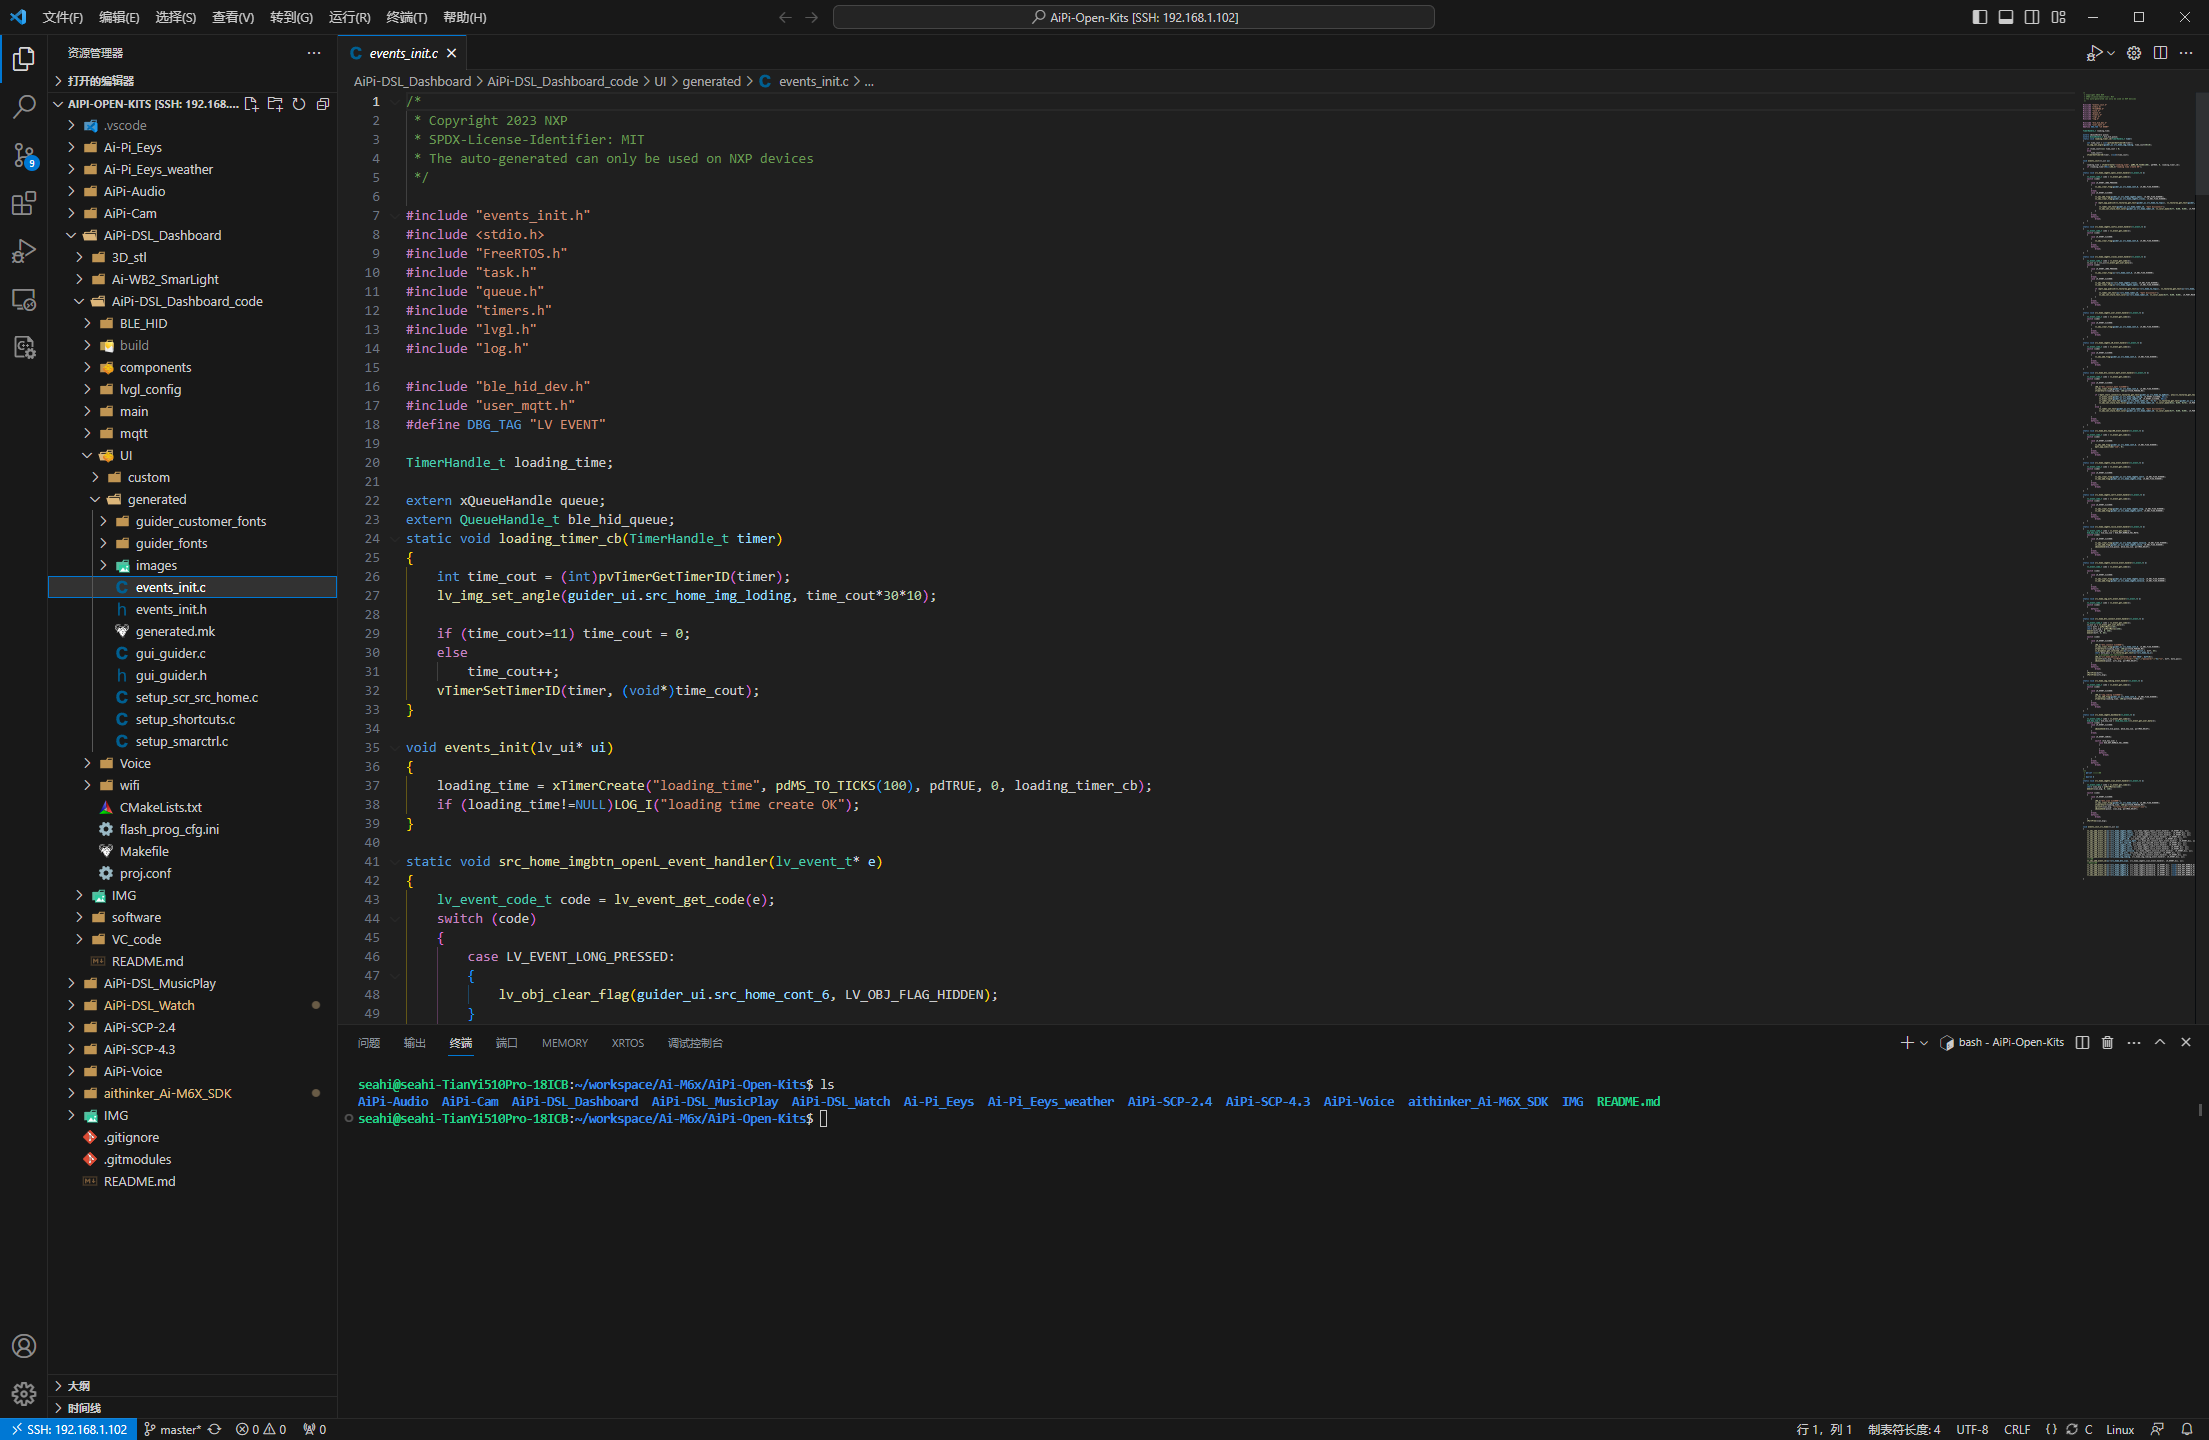The height and width of the screenshot is (1440, 2209).
Task: Open the Extensions view
Action: point(24,203)
